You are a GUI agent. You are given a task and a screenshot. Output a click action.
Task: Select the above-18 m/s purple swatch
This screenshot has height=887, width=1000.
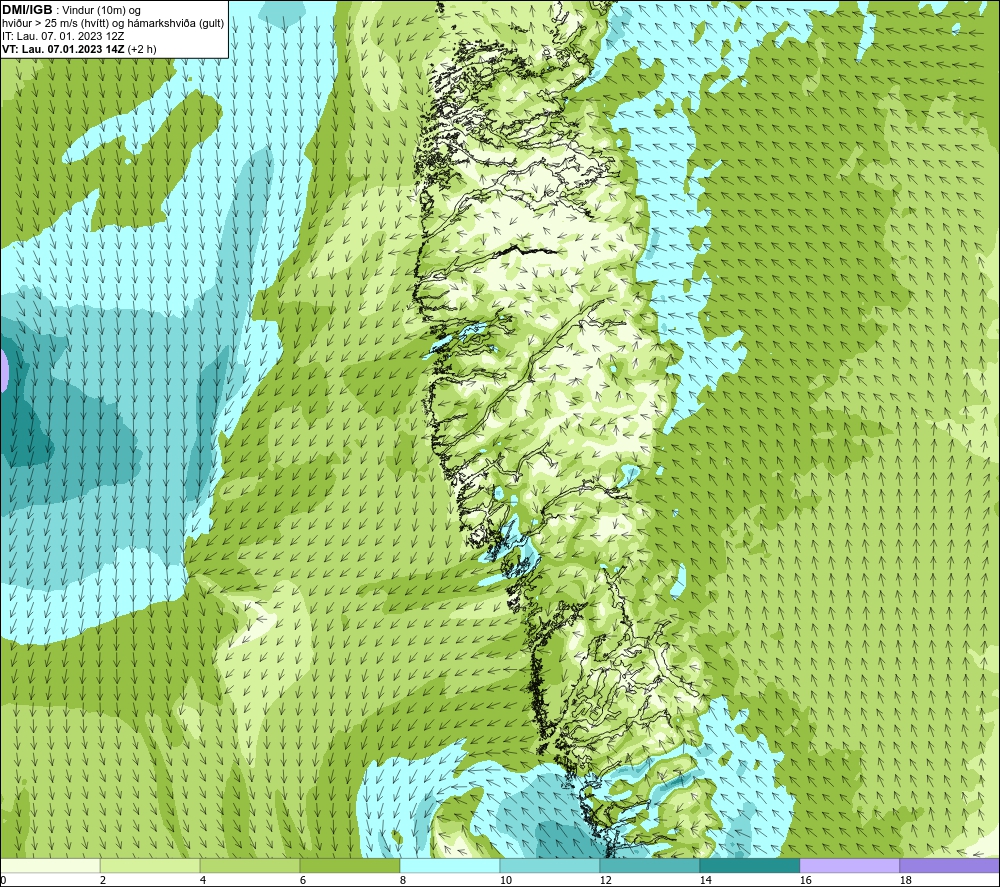click(950, 865)
